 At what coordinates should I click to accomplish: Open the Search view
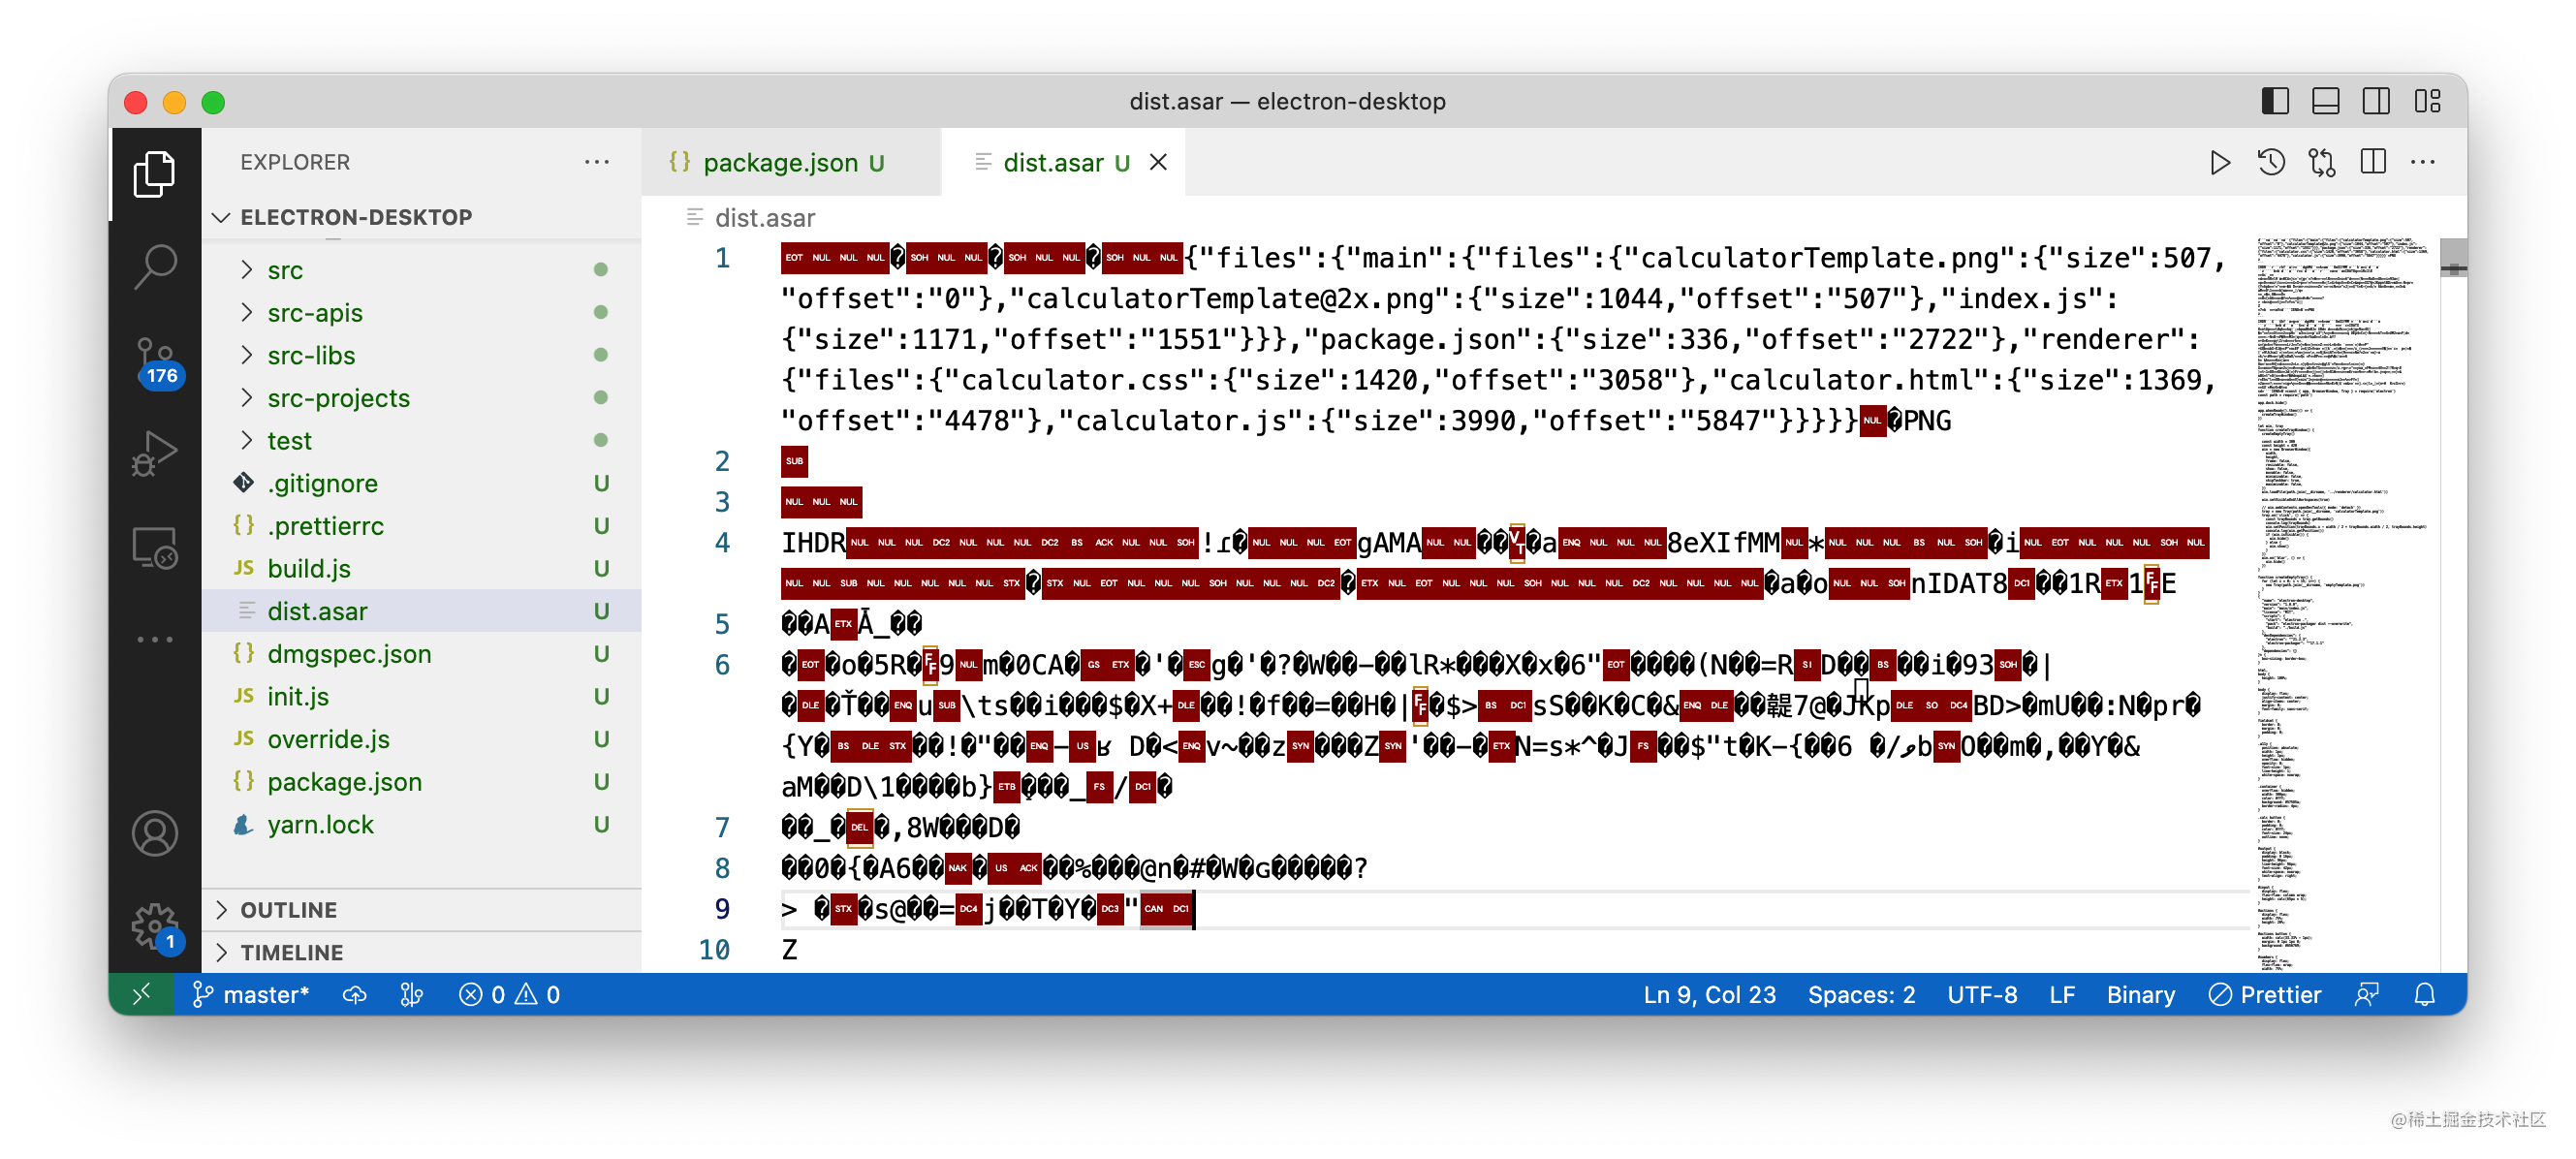155,267
